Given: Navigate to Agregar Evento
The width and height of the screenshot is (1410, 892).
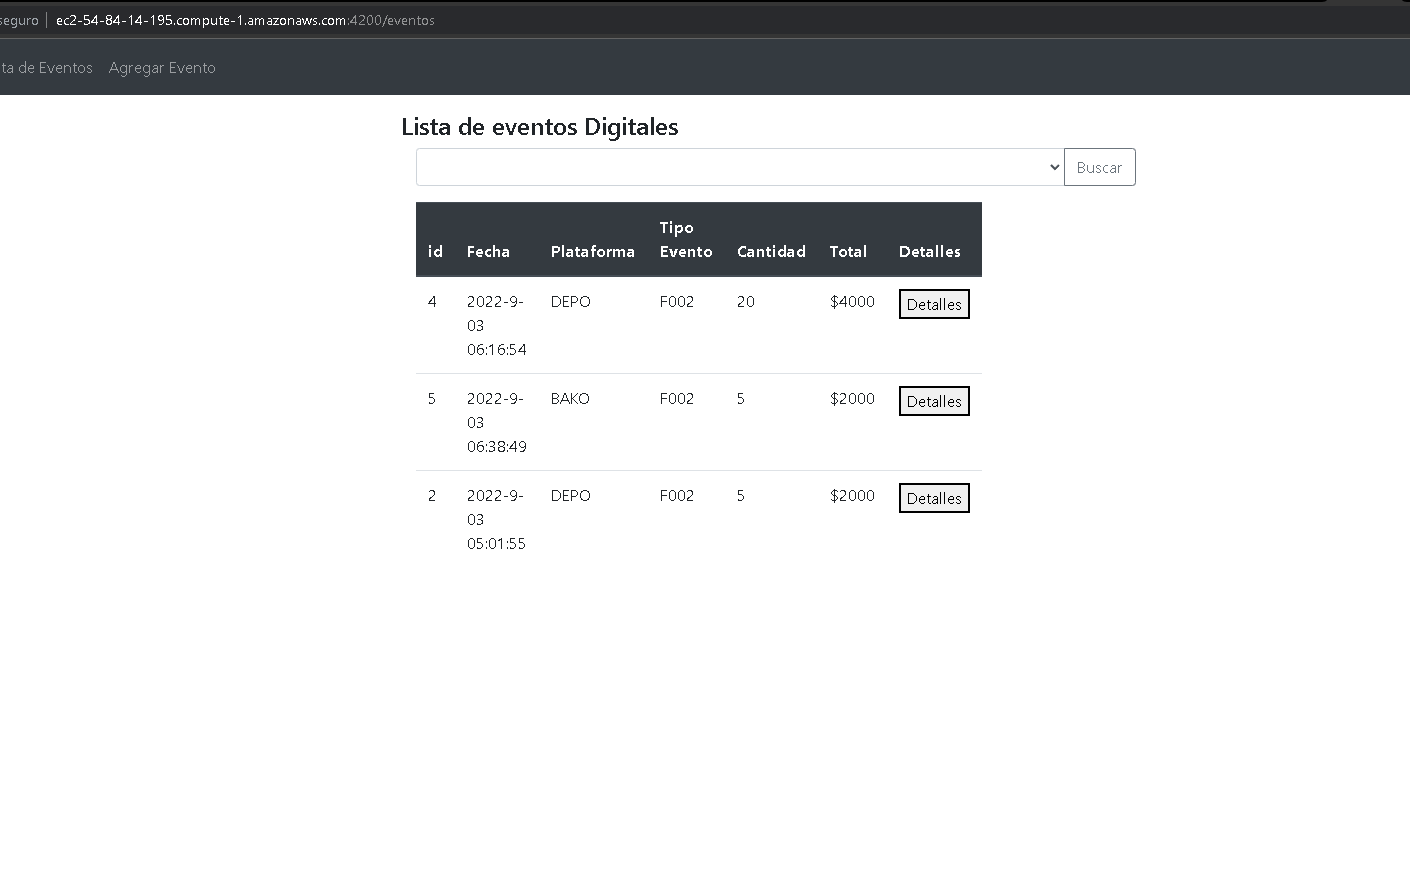Looking at the screenshot, I should [x=162, y=67].
